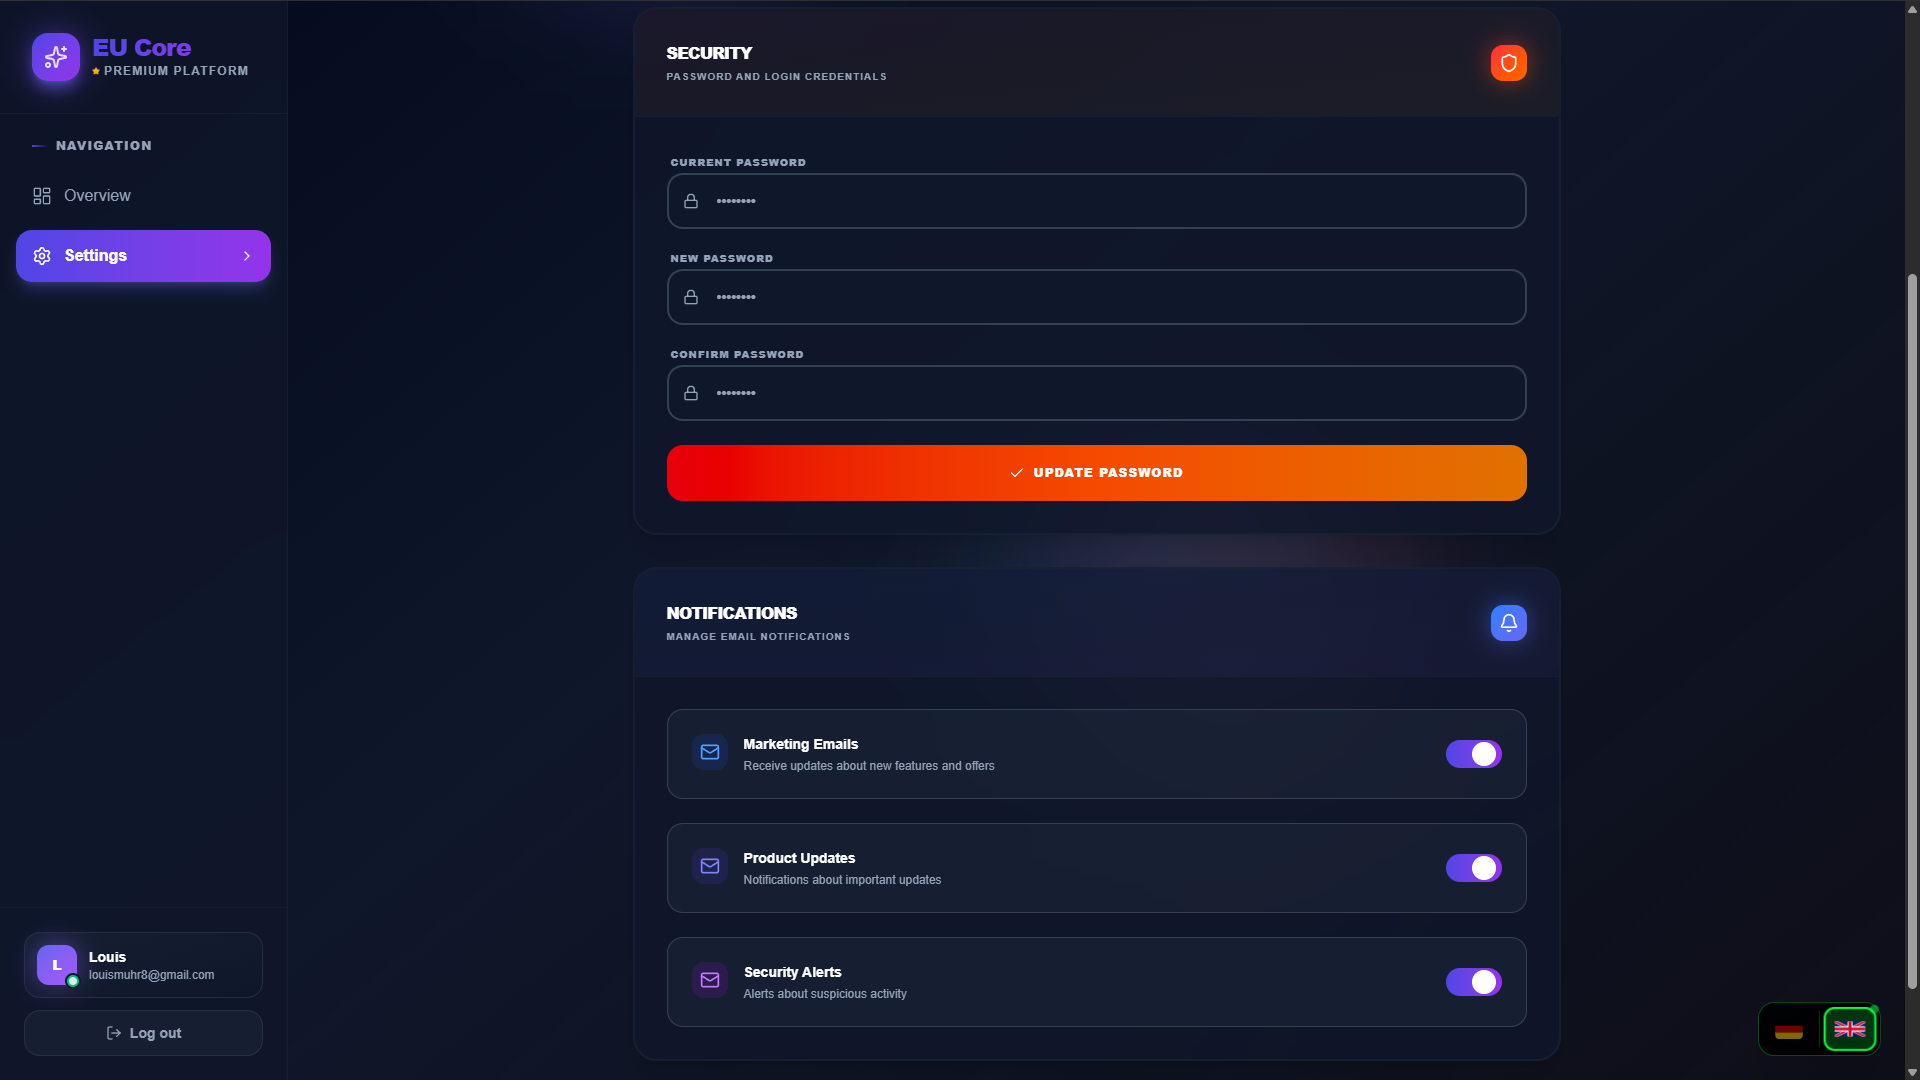Screen dimensions: 1920x1080
Task: Disable the Marketing Emails toggle
Action: 1473,754
